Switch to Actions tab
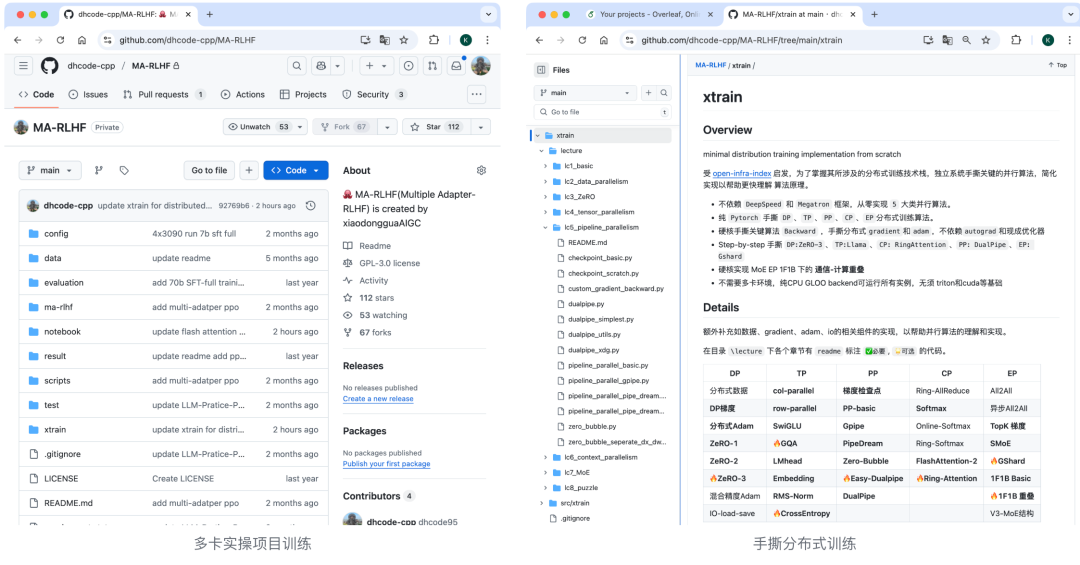The height and width of the screenshot is (565, 1080). [x=242, y=94]
